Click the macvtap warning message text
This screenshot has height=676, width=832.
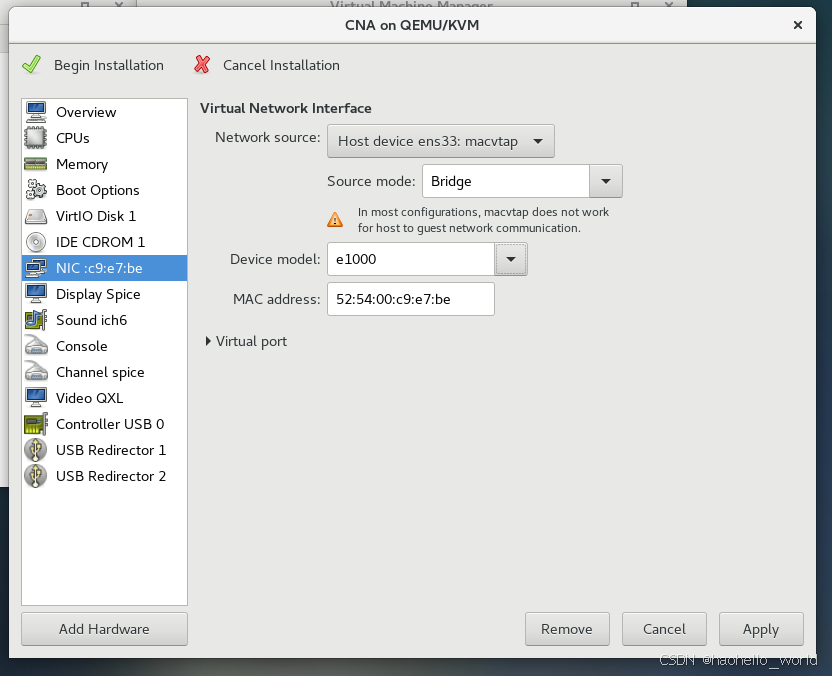(483, 220)
